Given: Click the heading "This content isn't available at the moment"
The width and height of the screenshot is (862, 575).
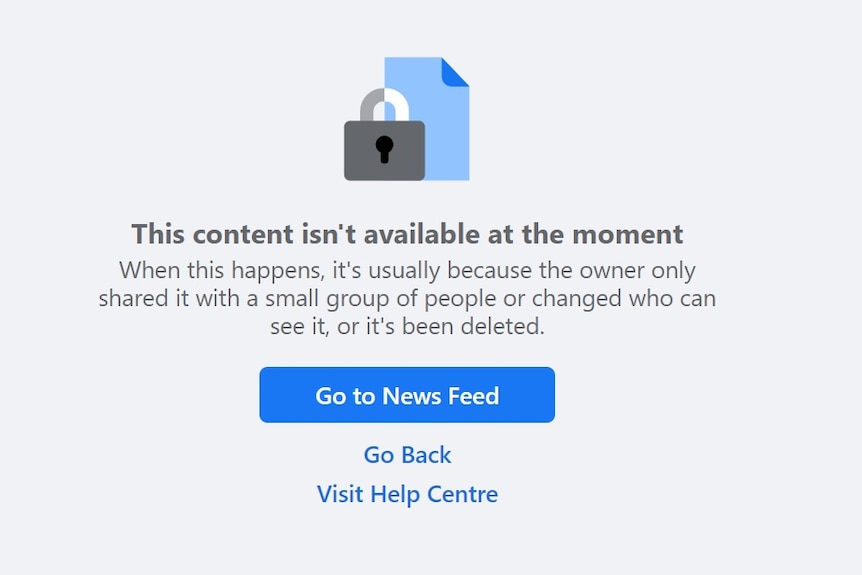Looking at the screenshot, I should [407, 234].
